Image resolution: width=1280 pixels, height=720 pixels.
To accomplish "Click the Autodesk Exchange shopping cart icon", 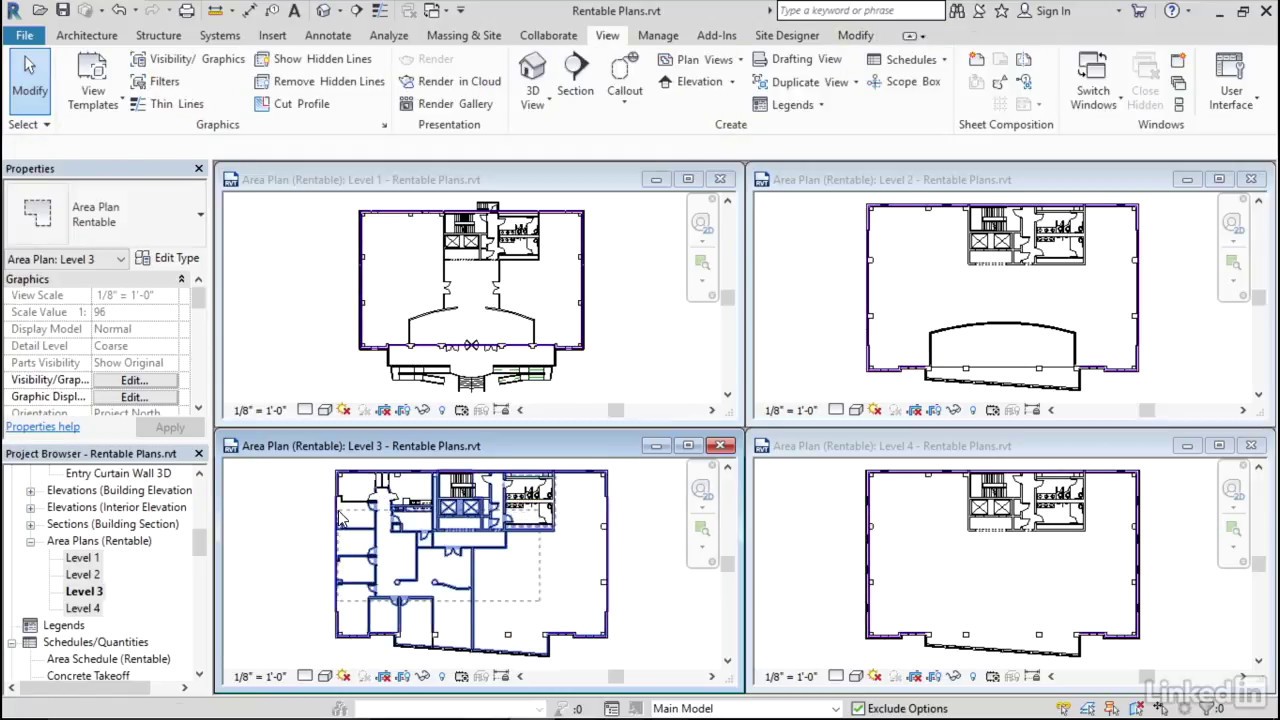I will click(x=1139, y=11).
